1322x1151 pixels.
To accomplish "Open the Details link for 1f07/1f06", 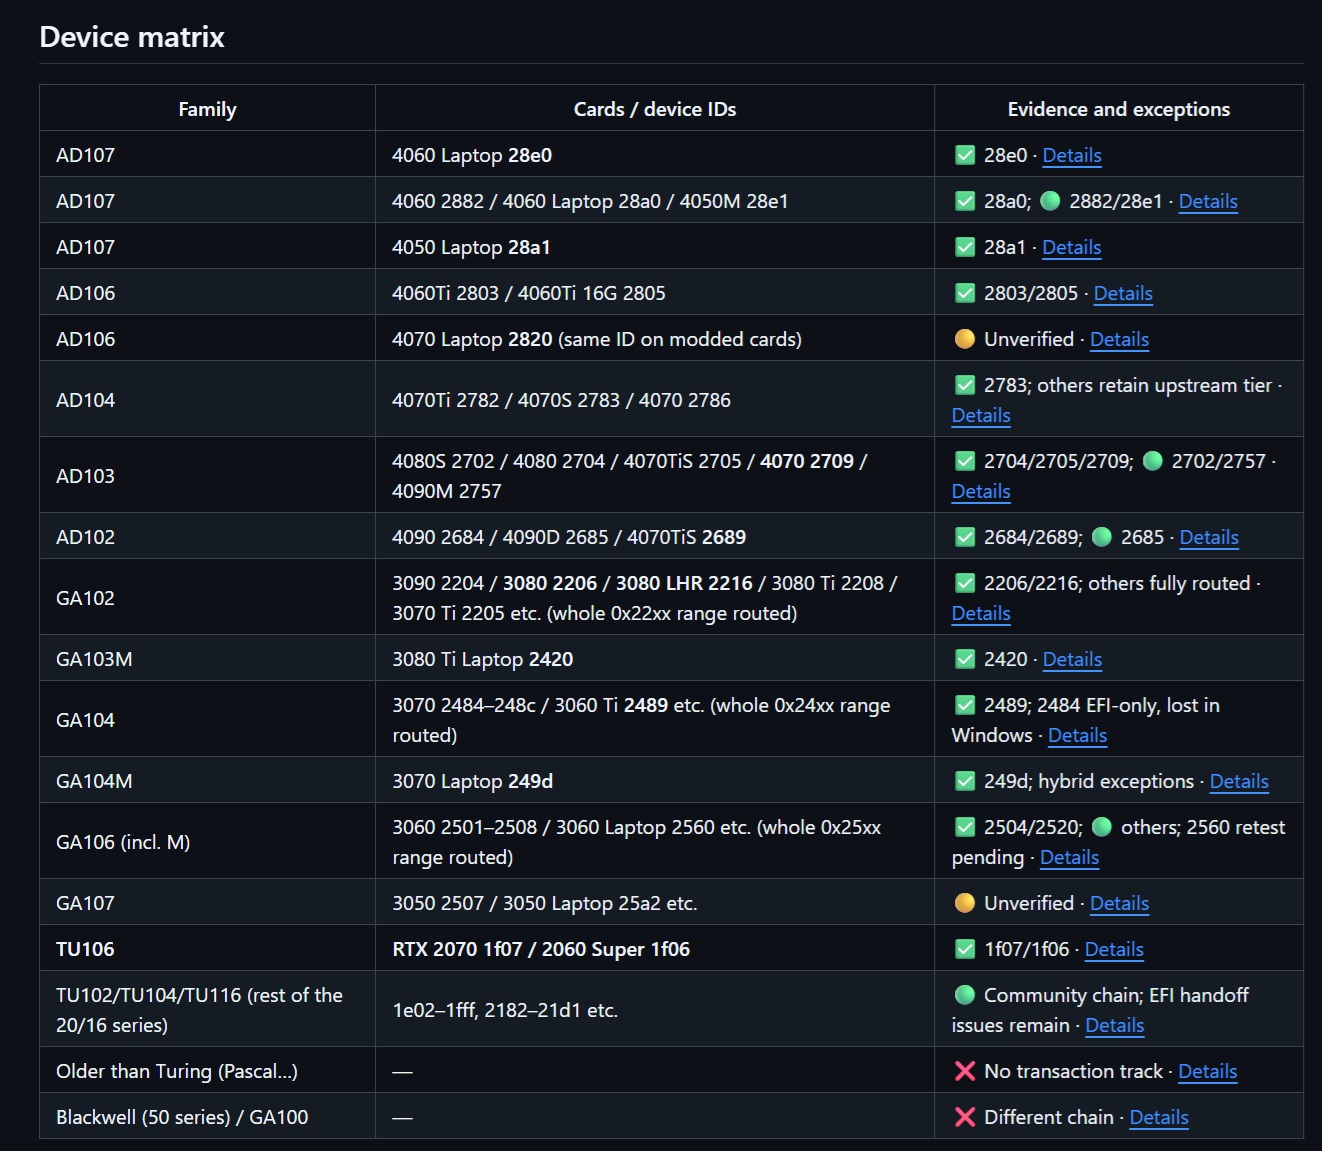I will 1114,949.
